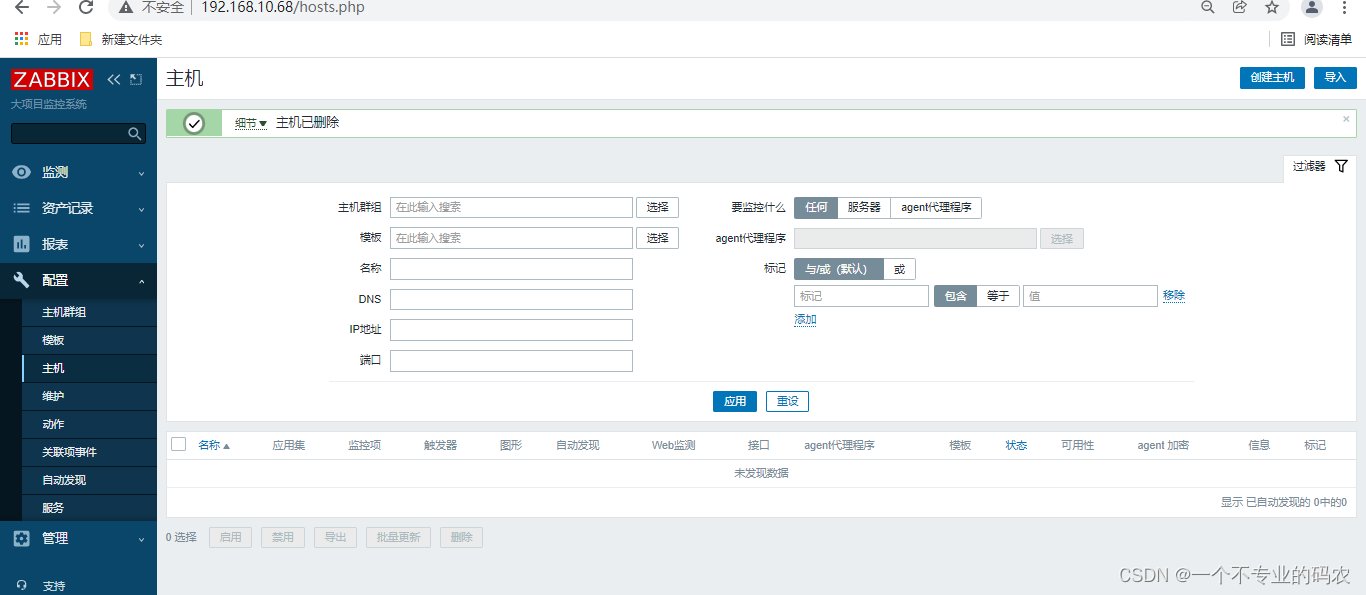Sort by 状态 column header
The width and height of the screenshot is (1366, 595).
[1016, 445]
